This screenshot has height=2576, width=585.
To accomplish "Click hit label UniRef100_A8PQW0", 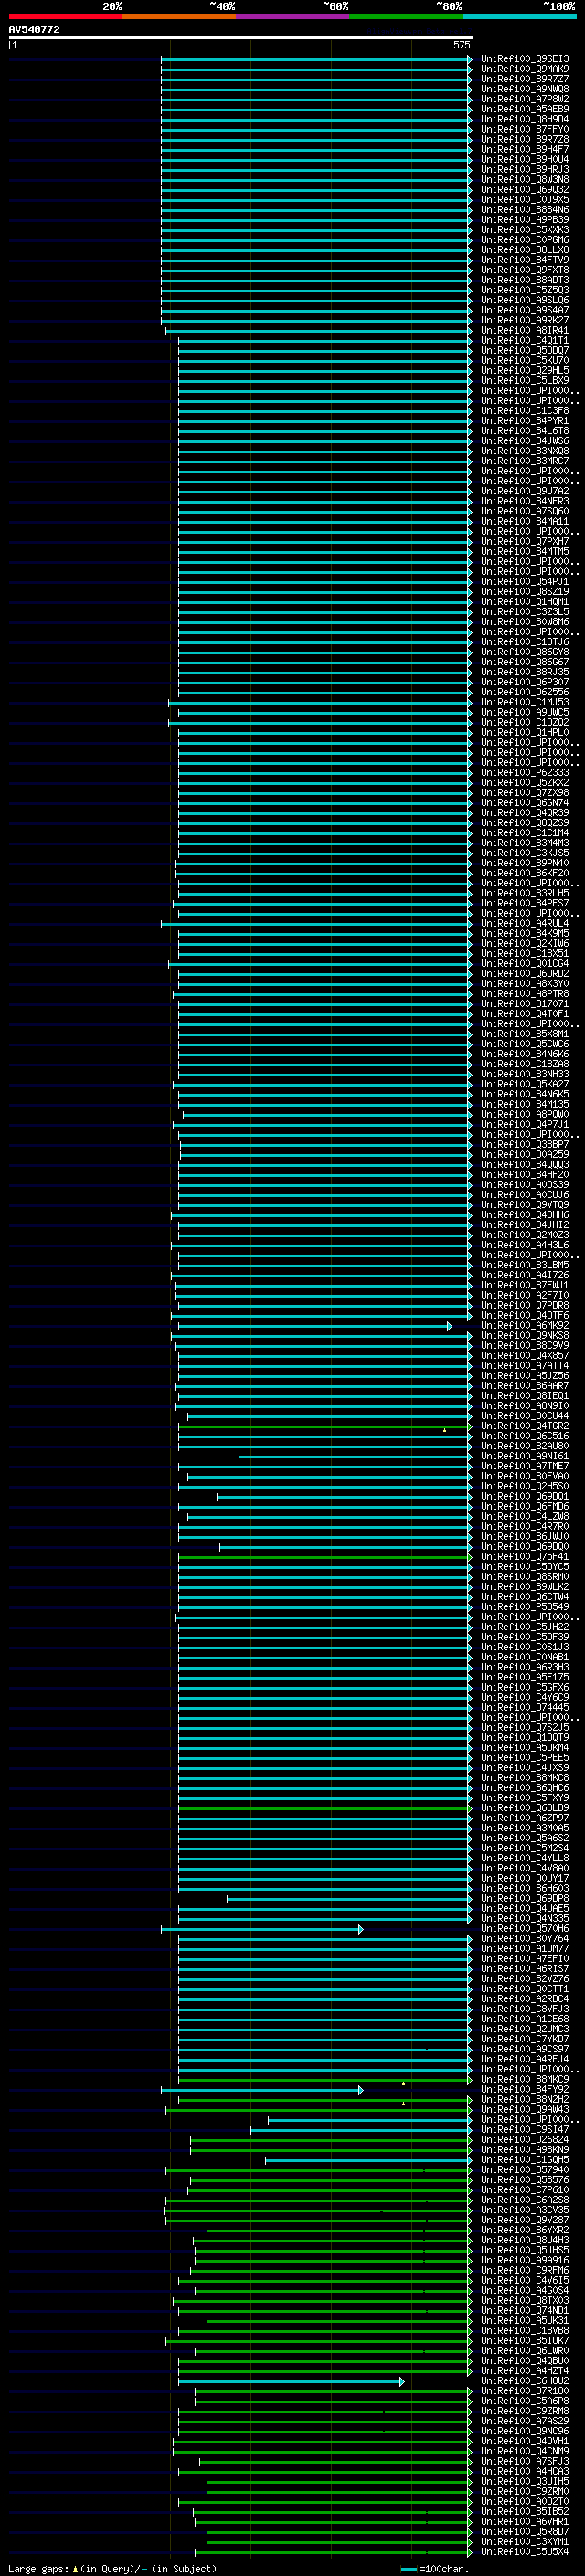I will point(525,1114).
